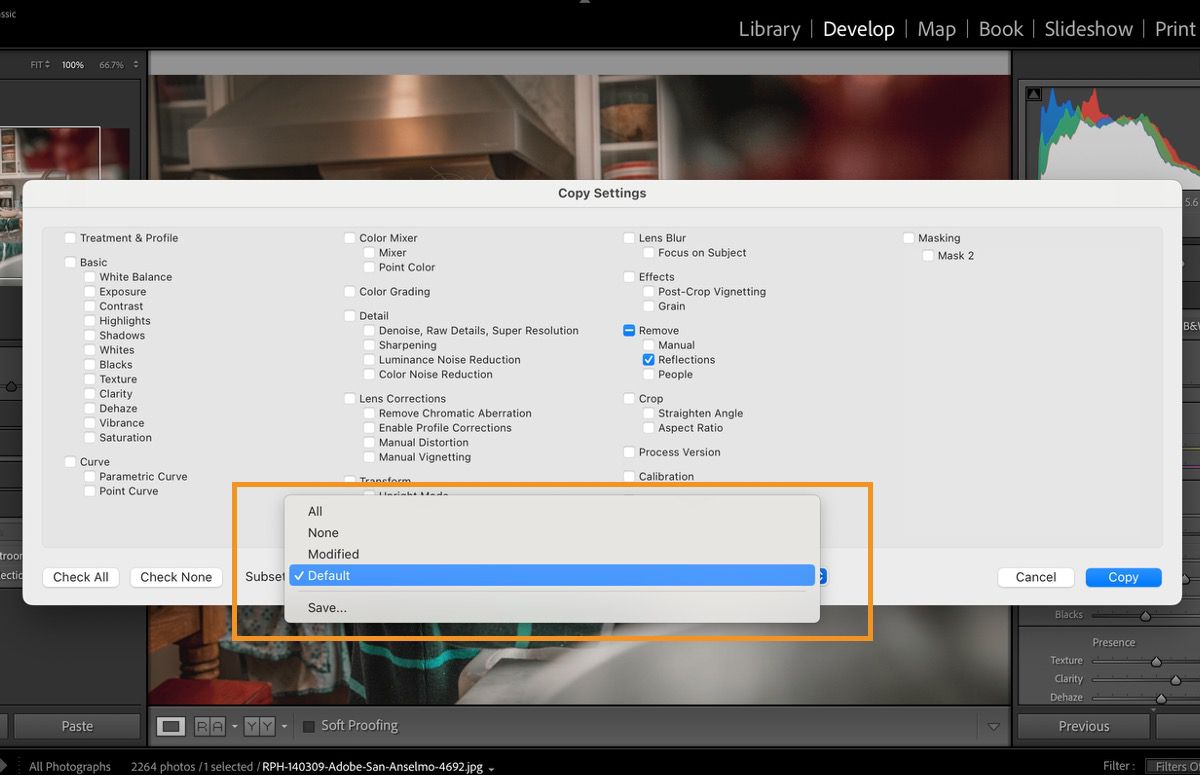The width and height of the screenshot is (1200, 775).
Task: Choose Modified from the Subset menu
Action: [333, 553]
